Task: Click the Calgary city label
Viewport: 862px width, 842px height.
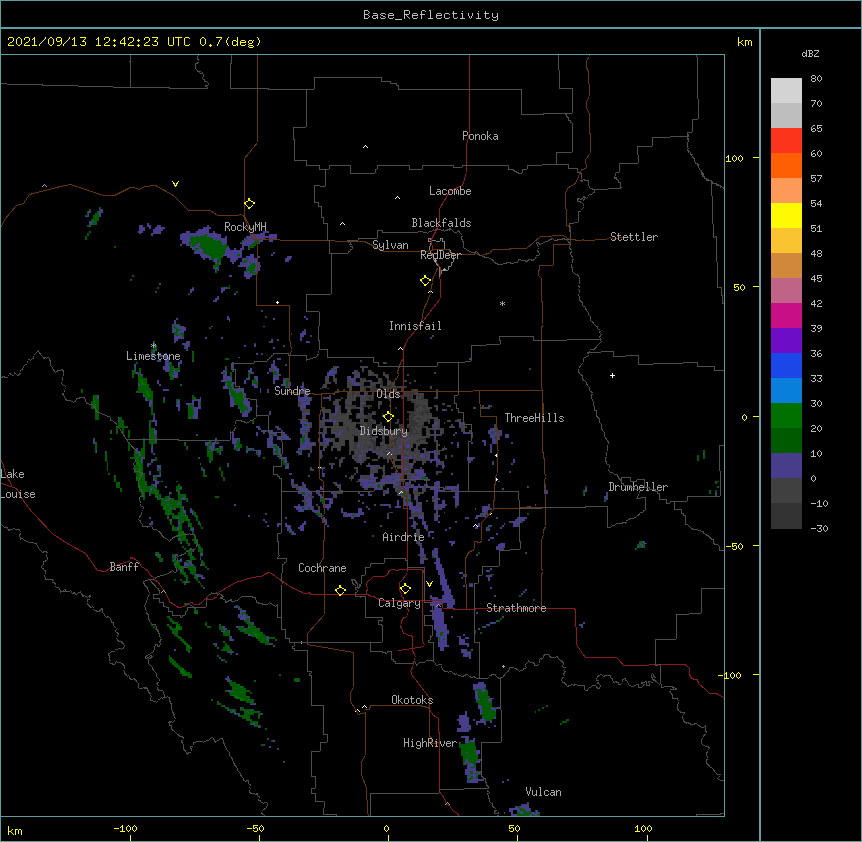Action: tap(399, 603)
